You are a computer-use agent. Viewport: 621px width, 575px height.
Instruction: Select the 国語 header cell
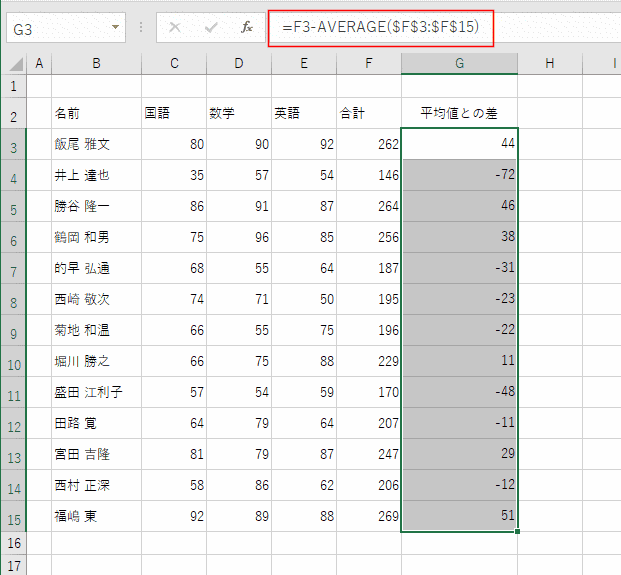(174, 114)
